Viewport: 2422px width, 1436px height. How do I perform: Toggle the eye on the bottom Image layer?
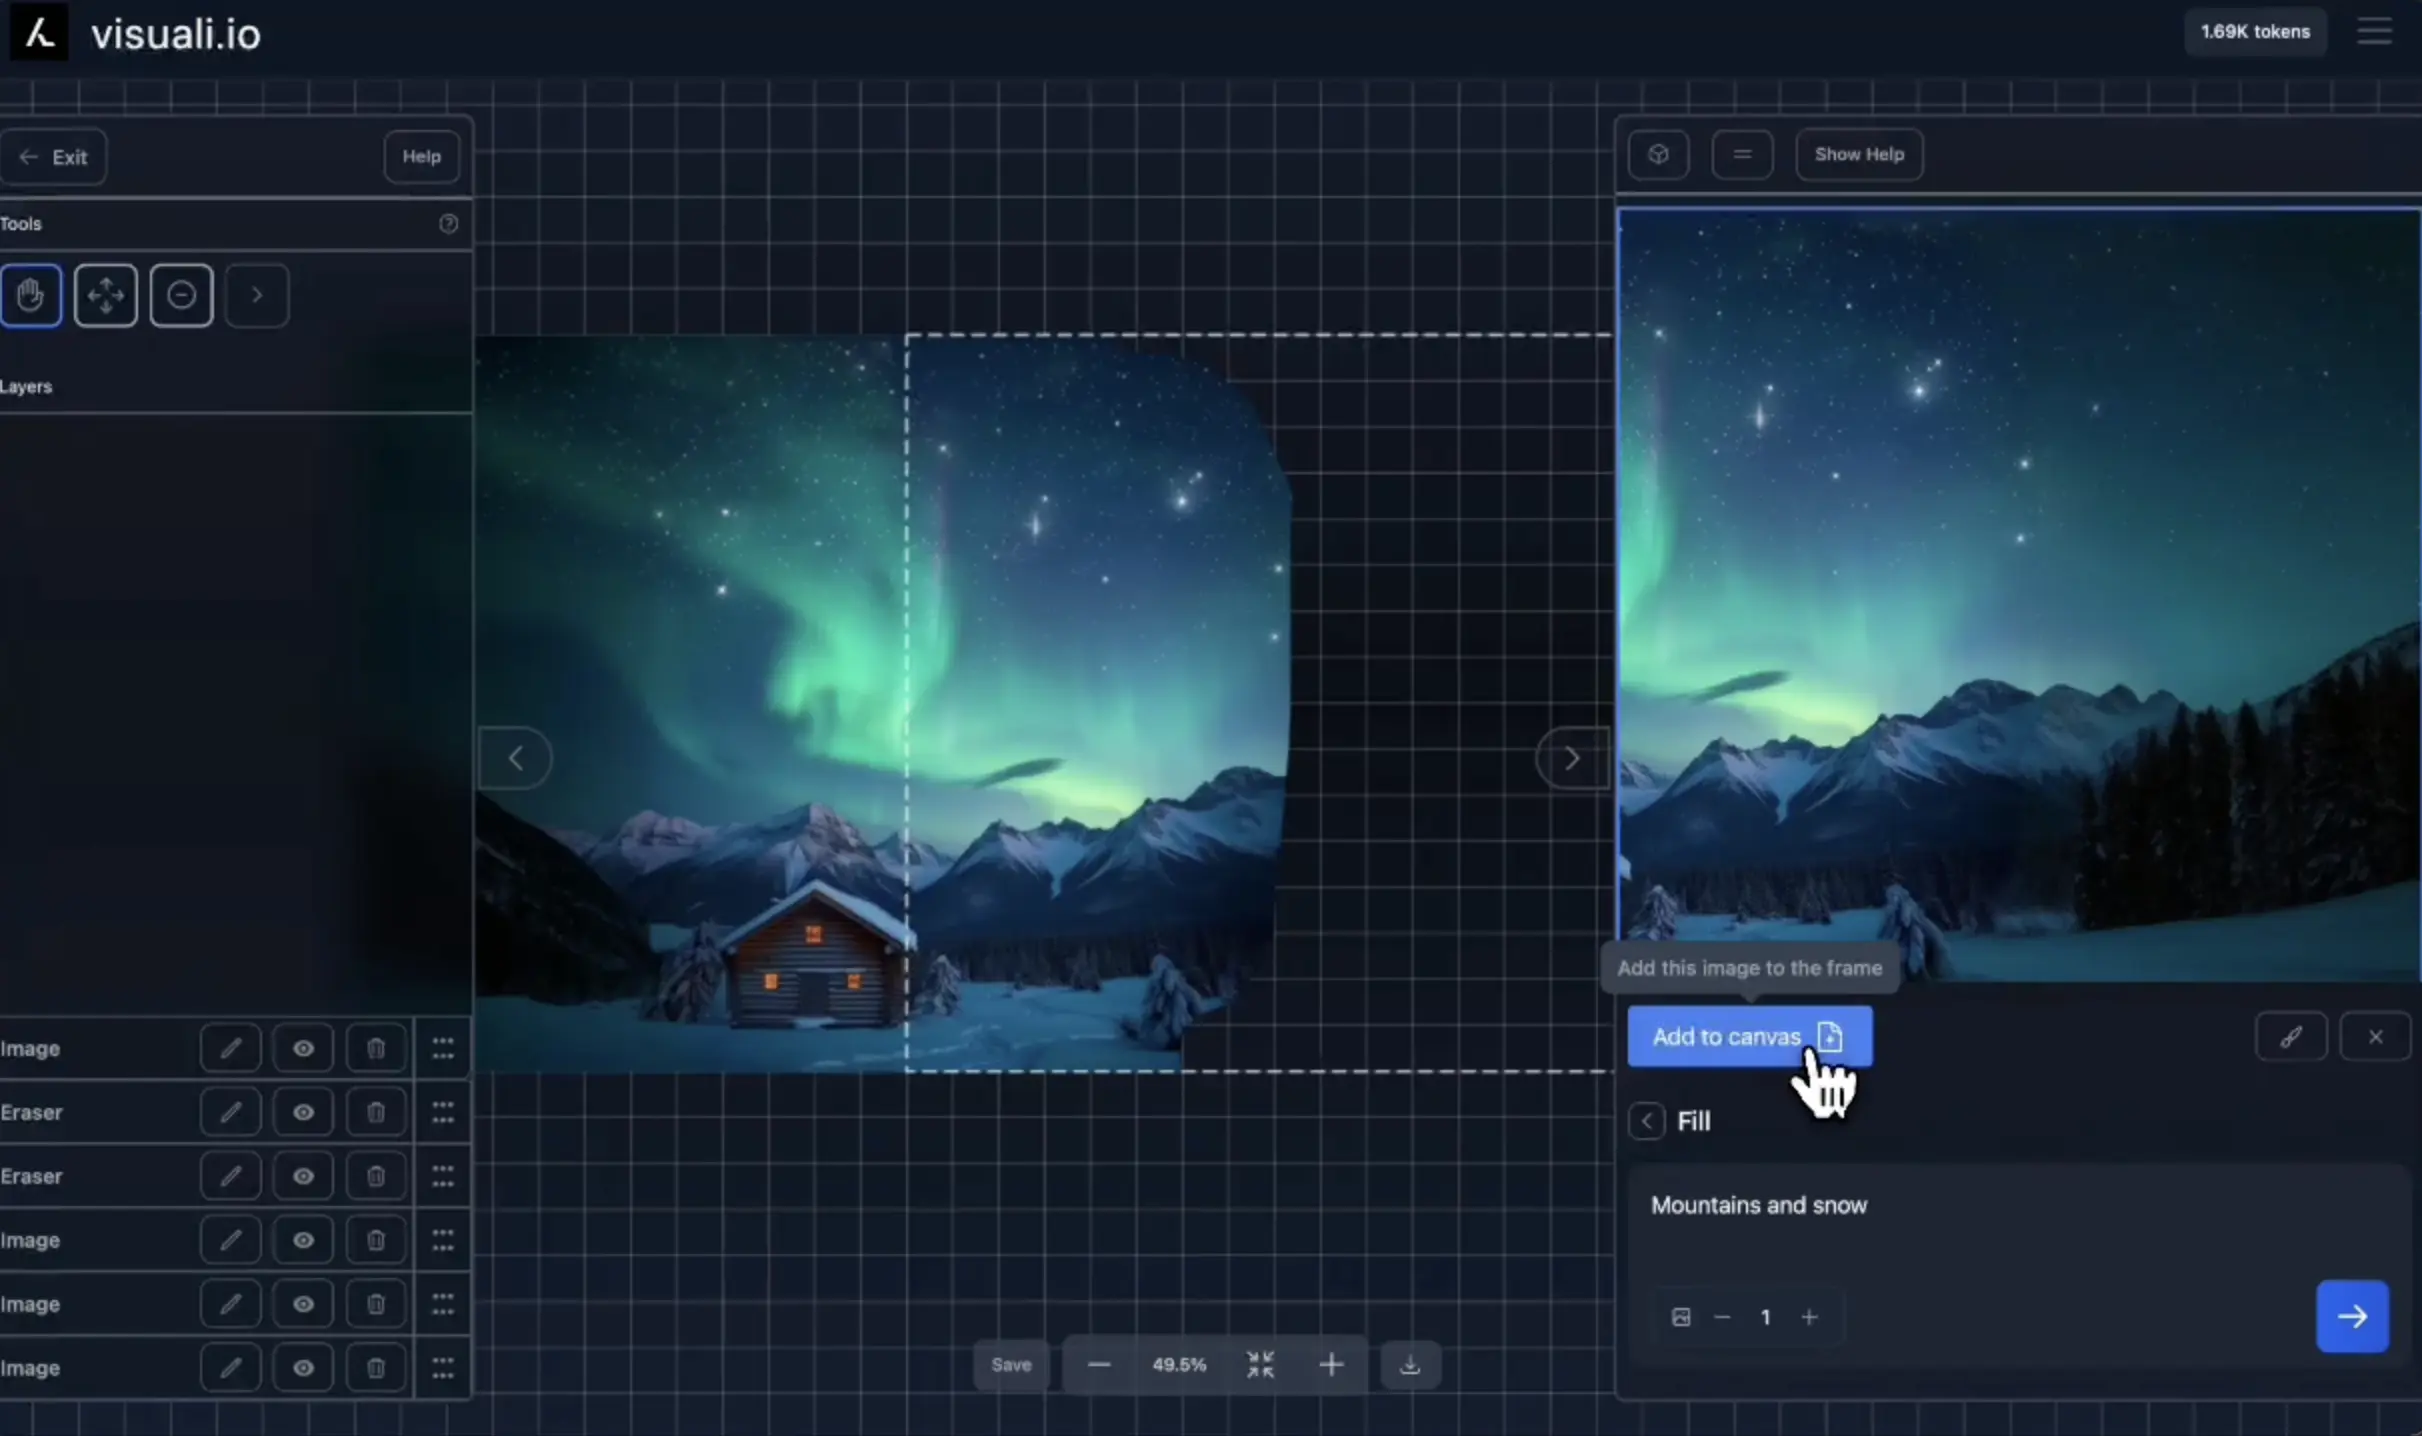coord(303,1368)
